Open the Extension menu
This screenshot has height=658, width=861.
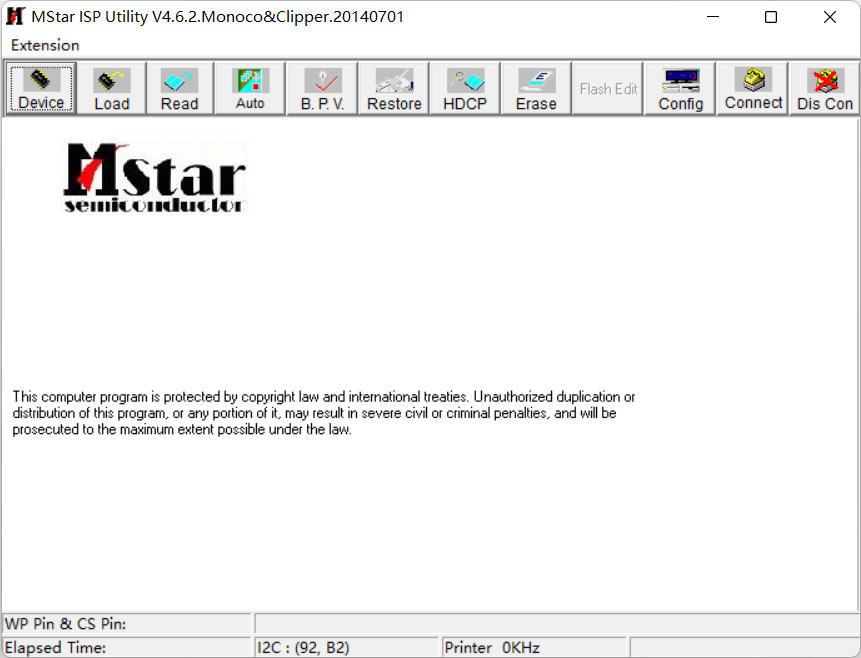(x=45, y=45)
